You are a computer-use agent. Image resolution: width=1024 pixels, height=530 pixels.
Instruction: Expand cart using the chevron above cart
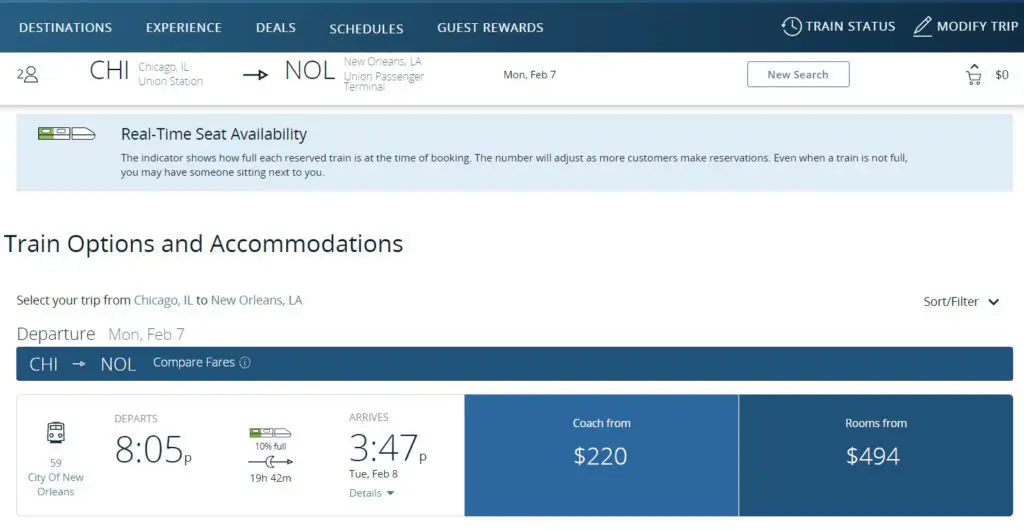click(x=974, y=66)
